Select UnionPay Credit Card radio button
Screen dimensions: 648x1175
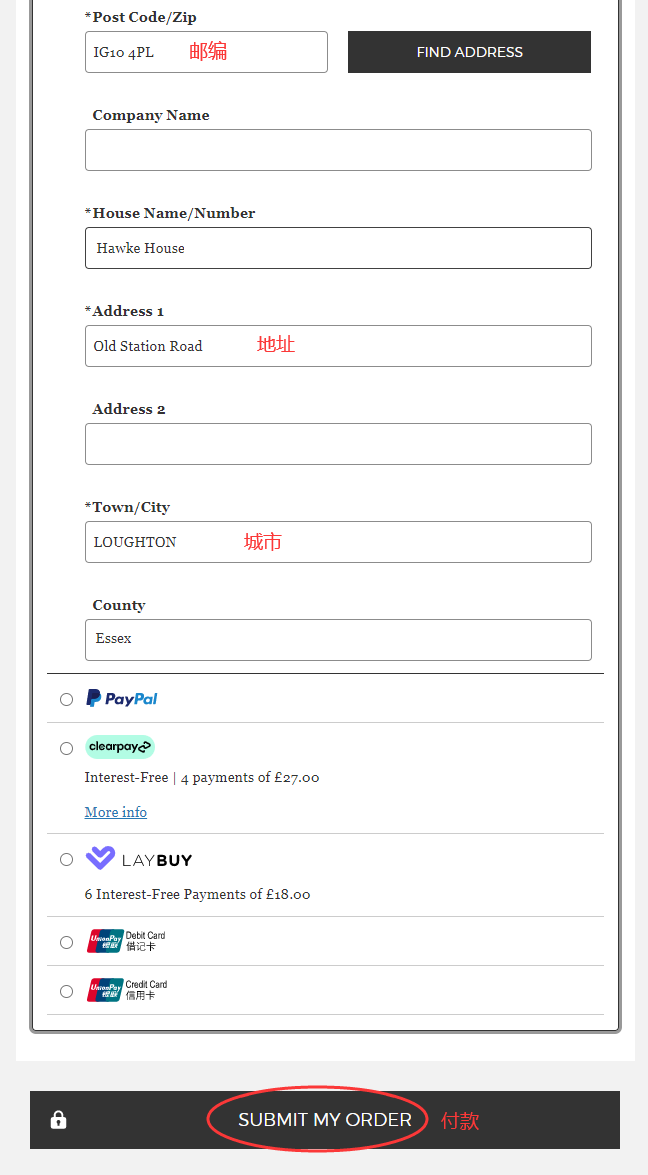tap(67, 991)
